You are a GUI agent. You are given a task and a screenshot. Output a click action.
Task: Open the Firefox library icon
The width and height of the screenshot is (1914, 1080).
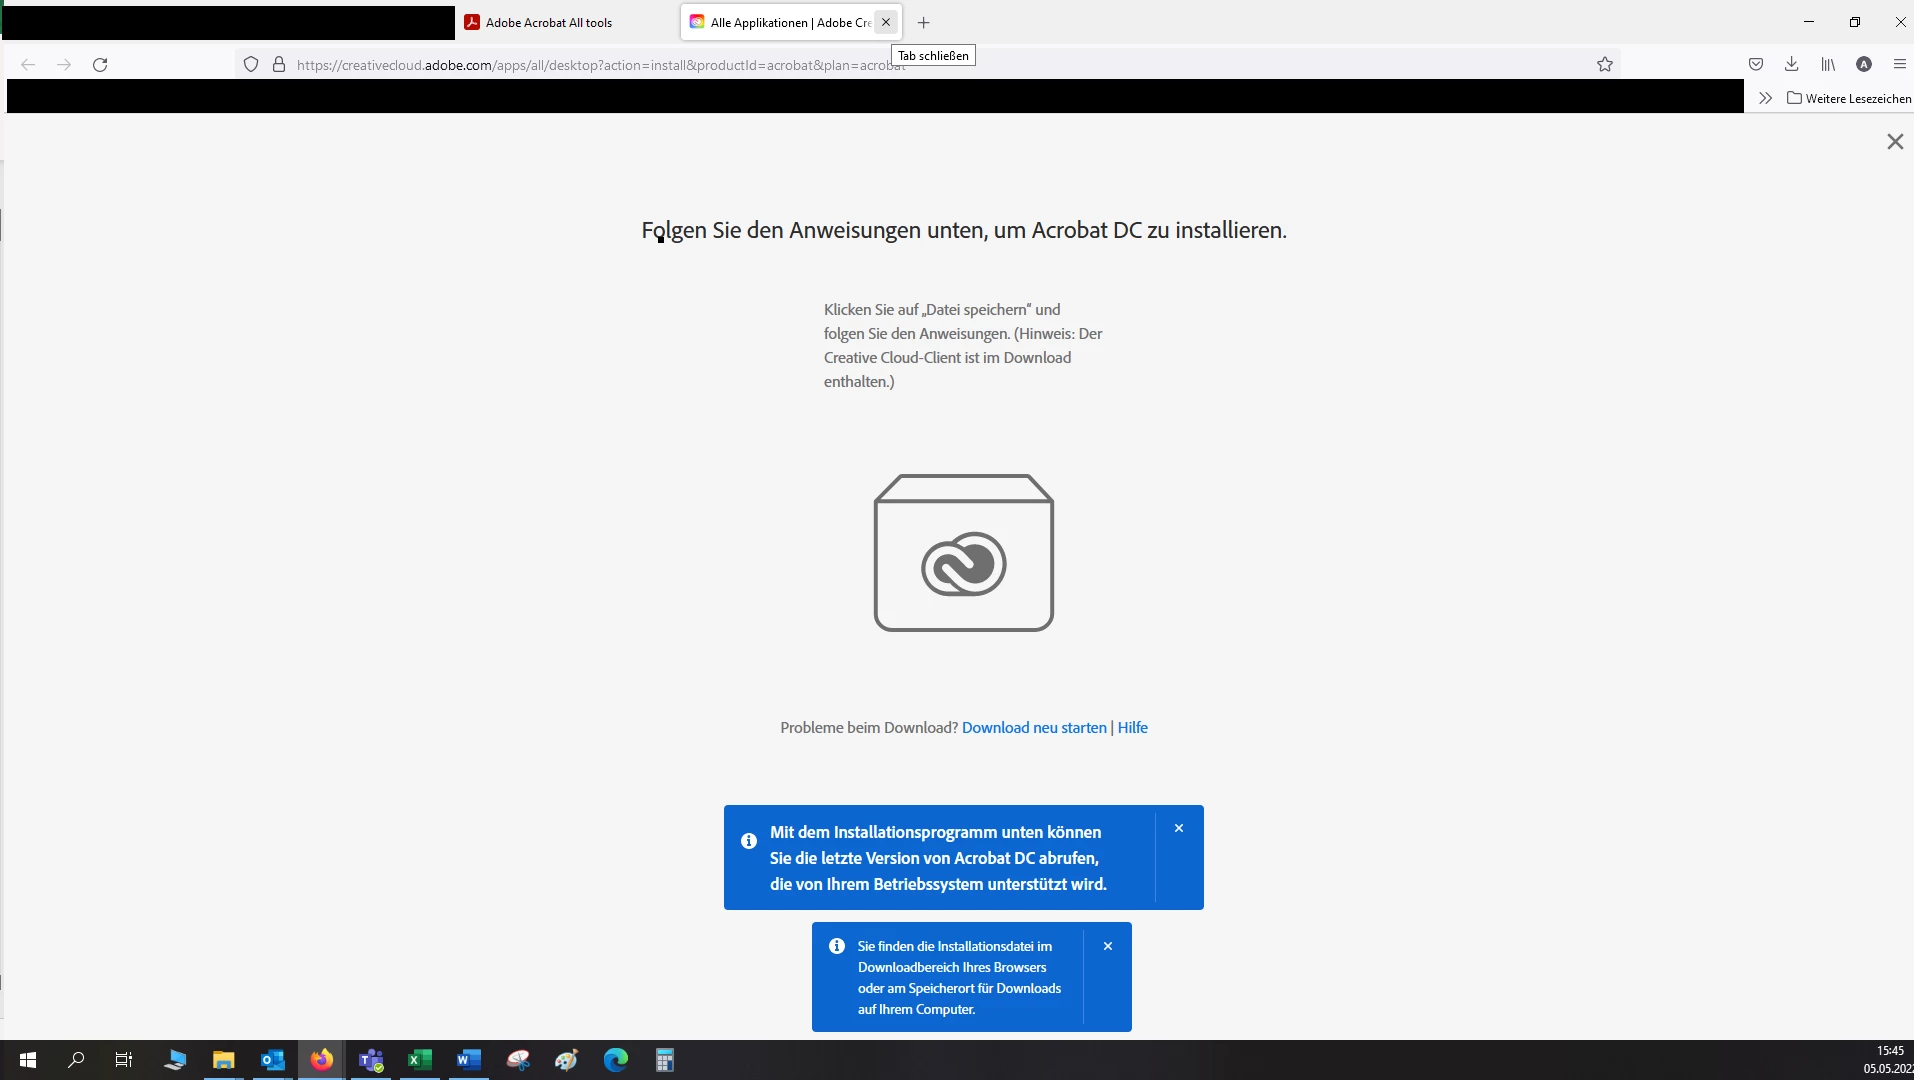point(1828,64)
